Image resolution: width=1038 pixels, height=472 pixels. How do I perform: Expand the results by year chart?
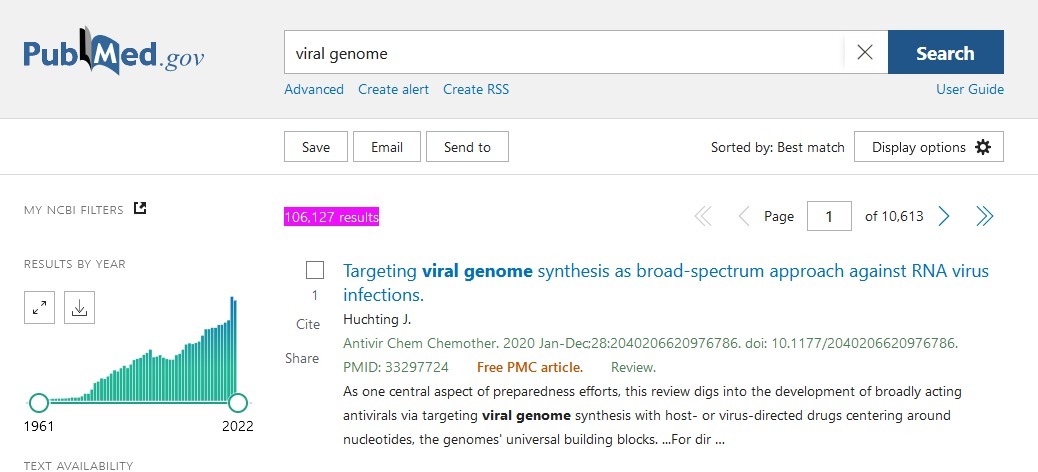39,308
